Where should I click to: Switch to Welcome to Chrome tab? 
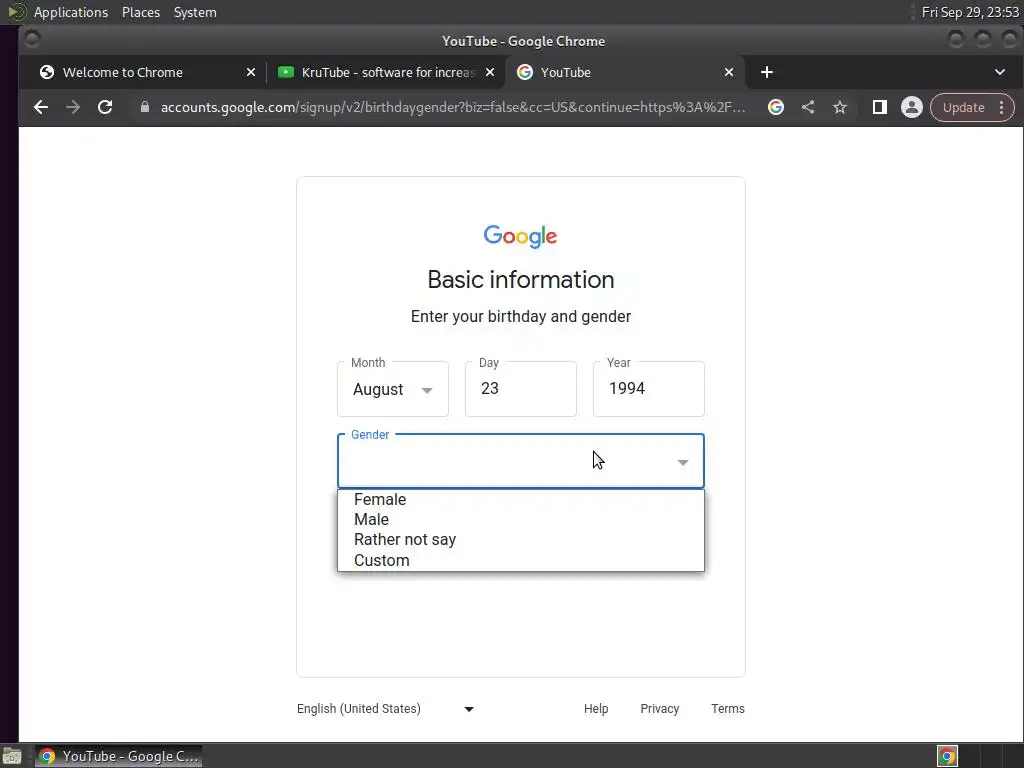[123, 72]
